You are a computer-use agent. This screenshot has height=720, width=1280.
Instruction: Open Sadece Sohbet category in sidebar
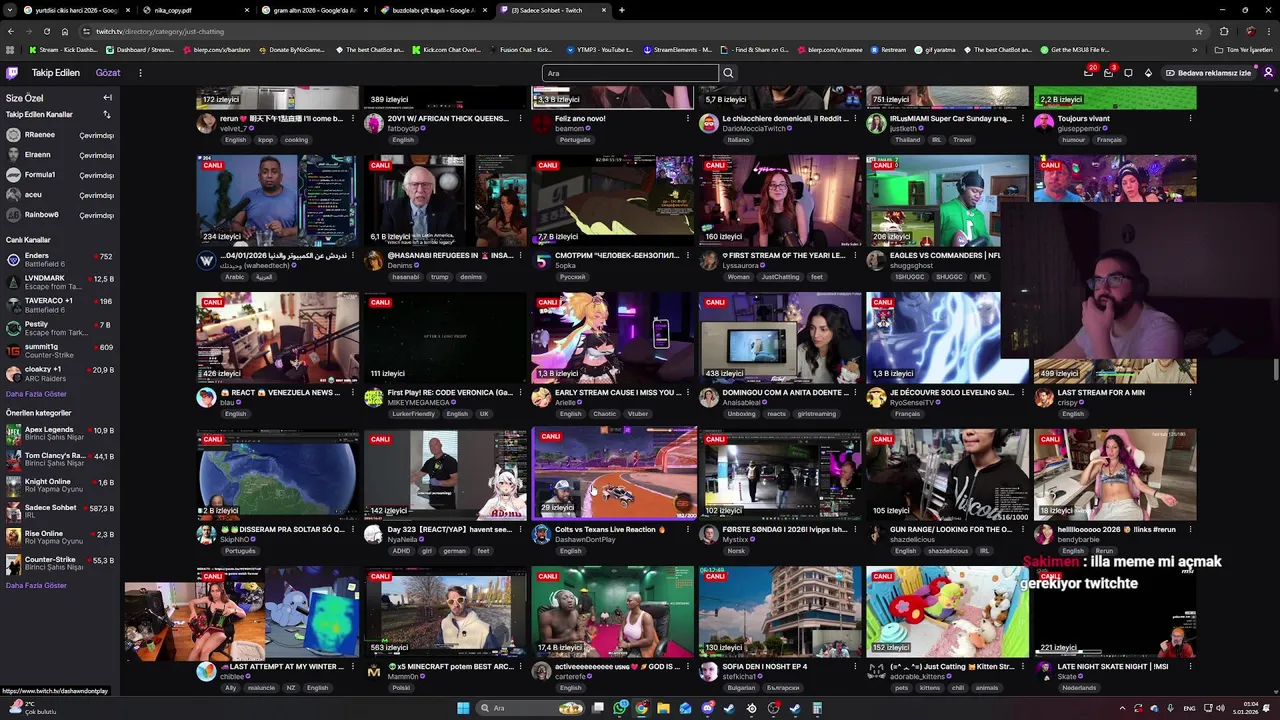60,512
